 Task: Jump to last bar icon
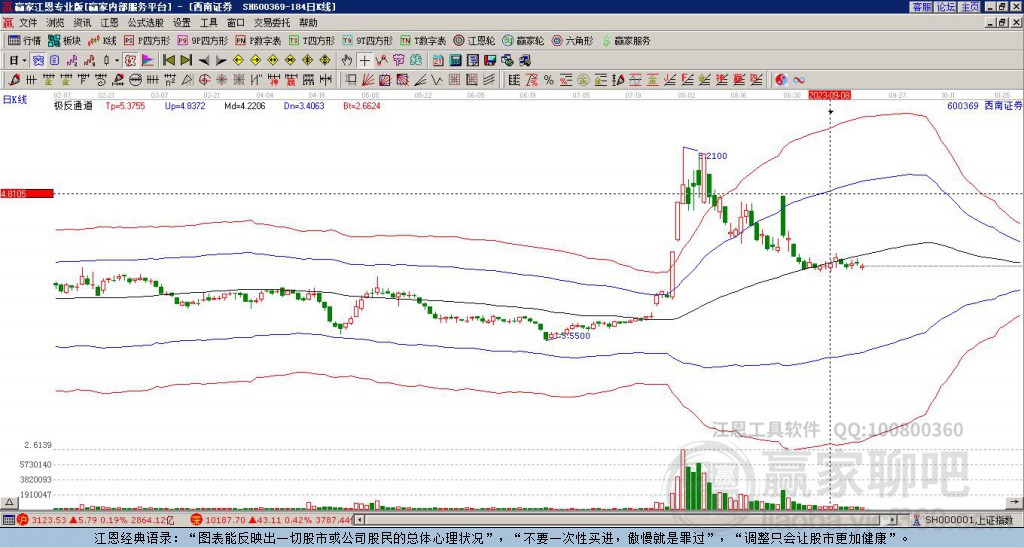coord(186,60)
